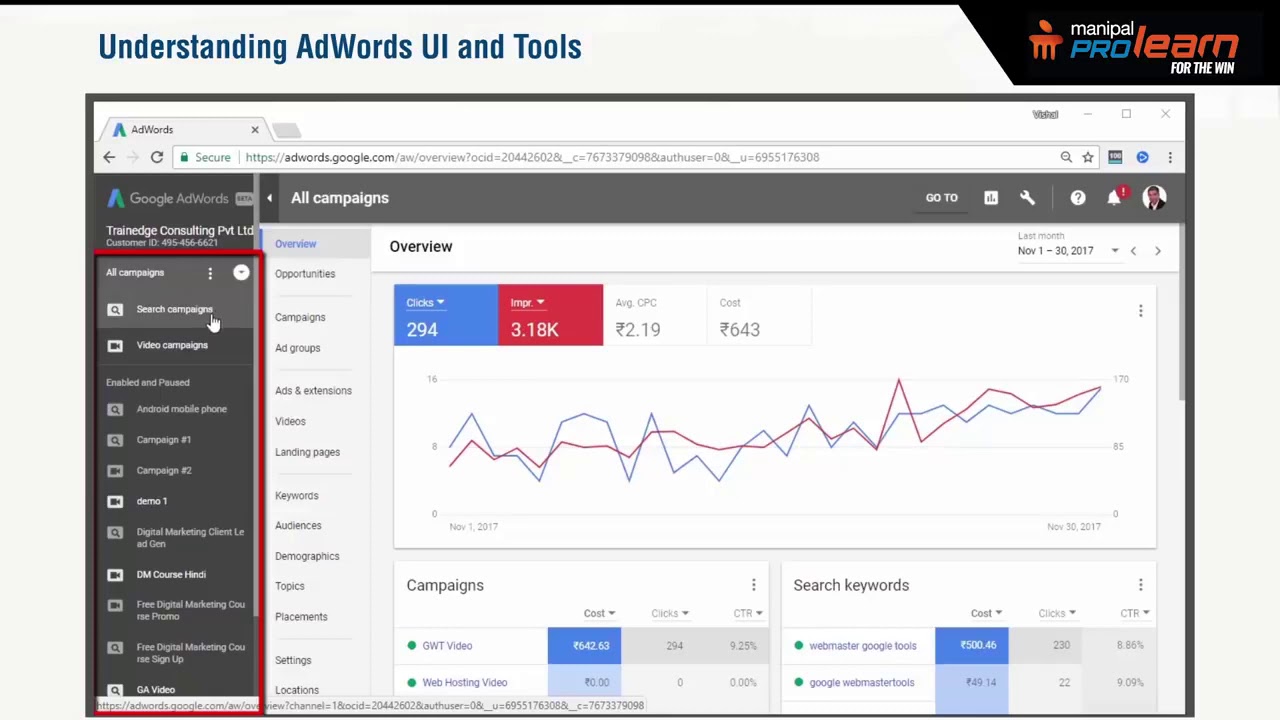Click the user profile avatar
This screenshot has height=720, width=1280.
pos(1154,198)
